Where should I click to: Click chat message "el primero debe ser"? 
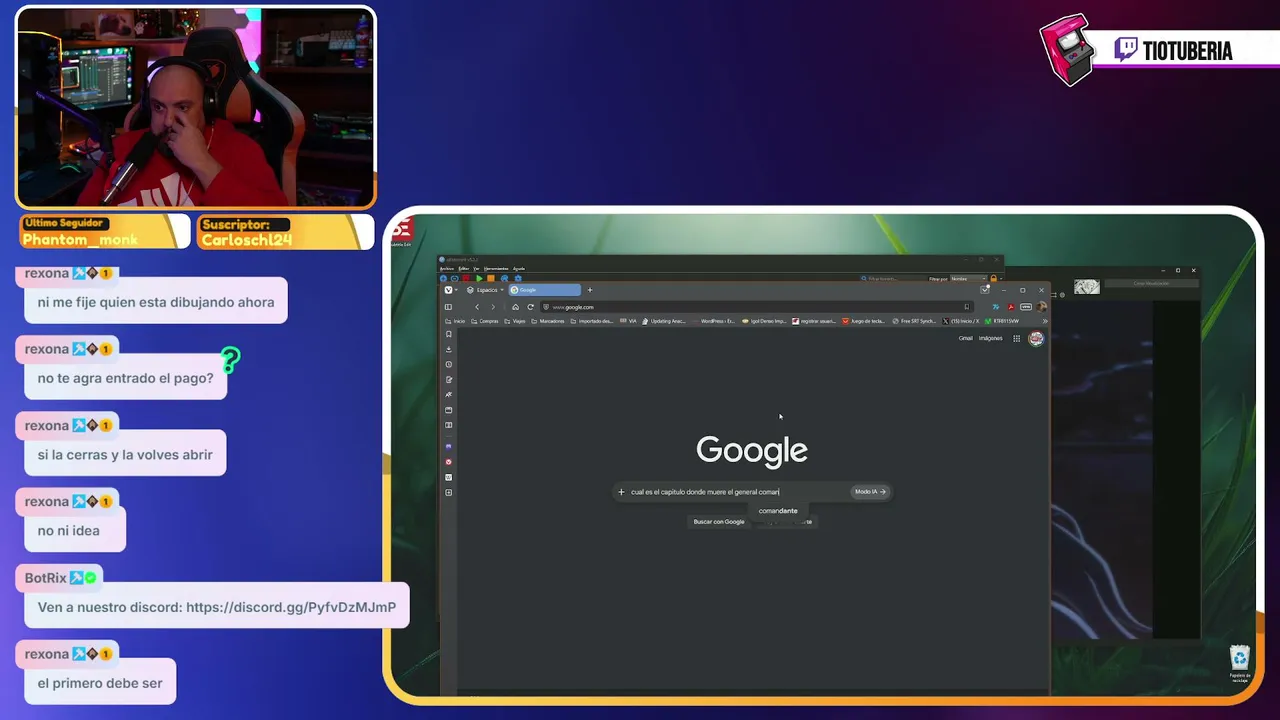(x=100, y=683)
